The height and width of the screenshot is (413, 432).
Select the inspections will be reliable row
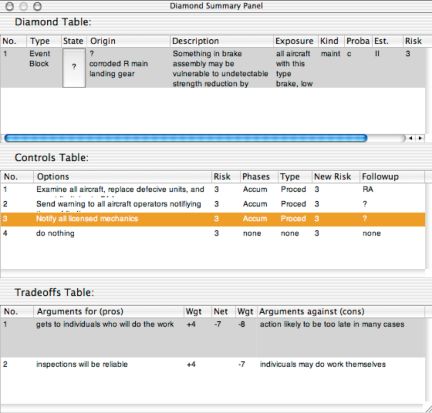tap(213, 365)
